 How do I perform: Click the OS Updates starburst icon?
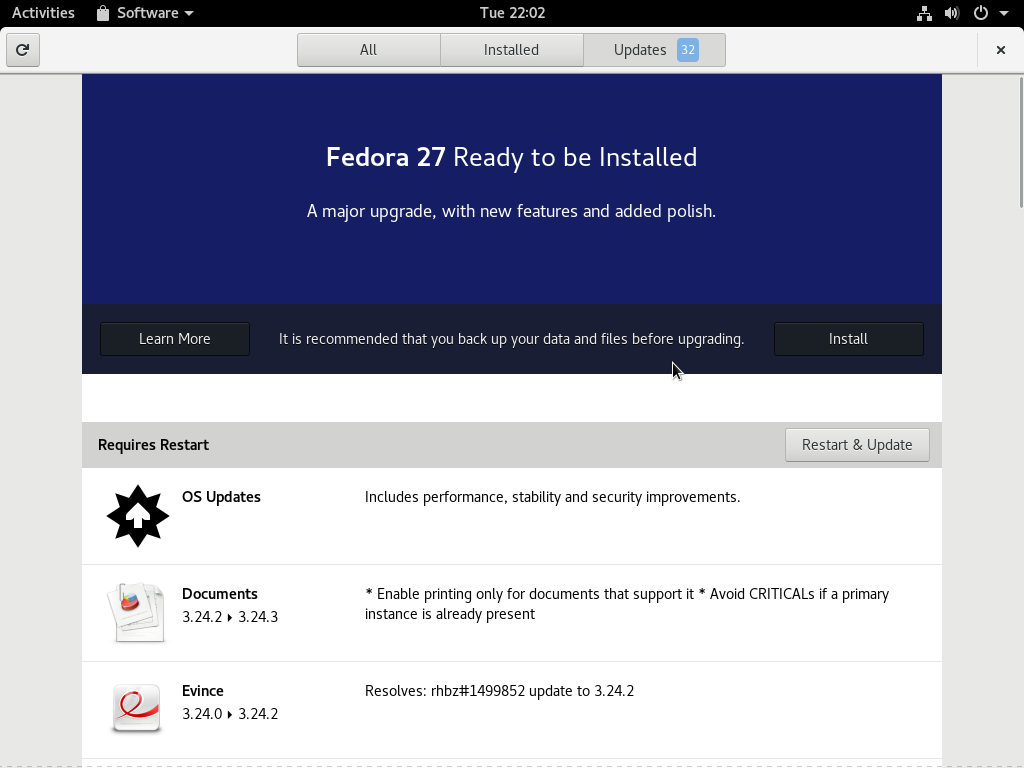tap(138, 516)
